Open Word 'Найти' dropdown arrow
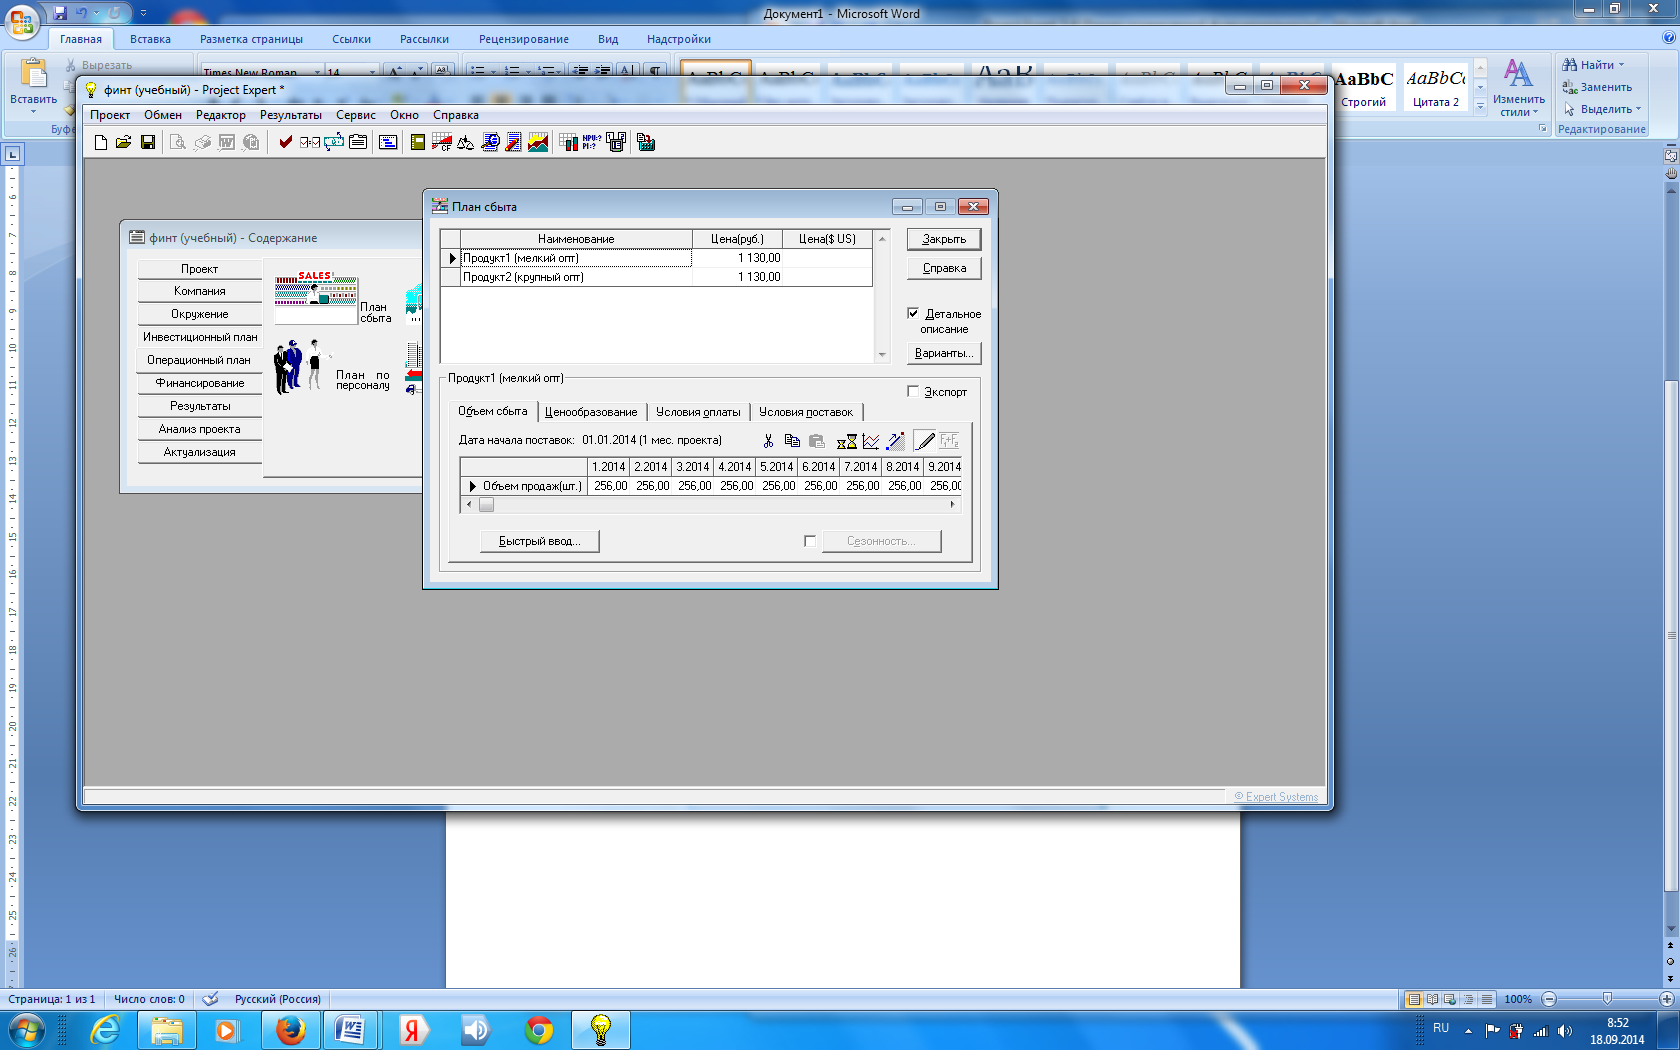The width and height of the screenshot is (1680, 1050). point(1621,65)
